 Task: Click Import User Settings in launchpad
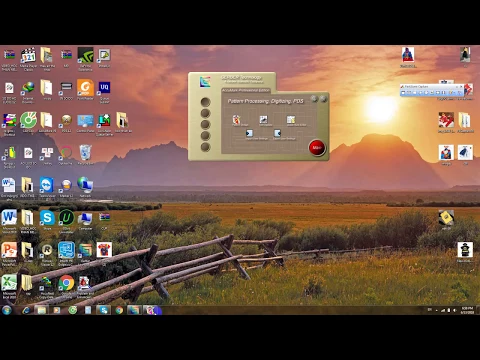[x=250, y=134]
